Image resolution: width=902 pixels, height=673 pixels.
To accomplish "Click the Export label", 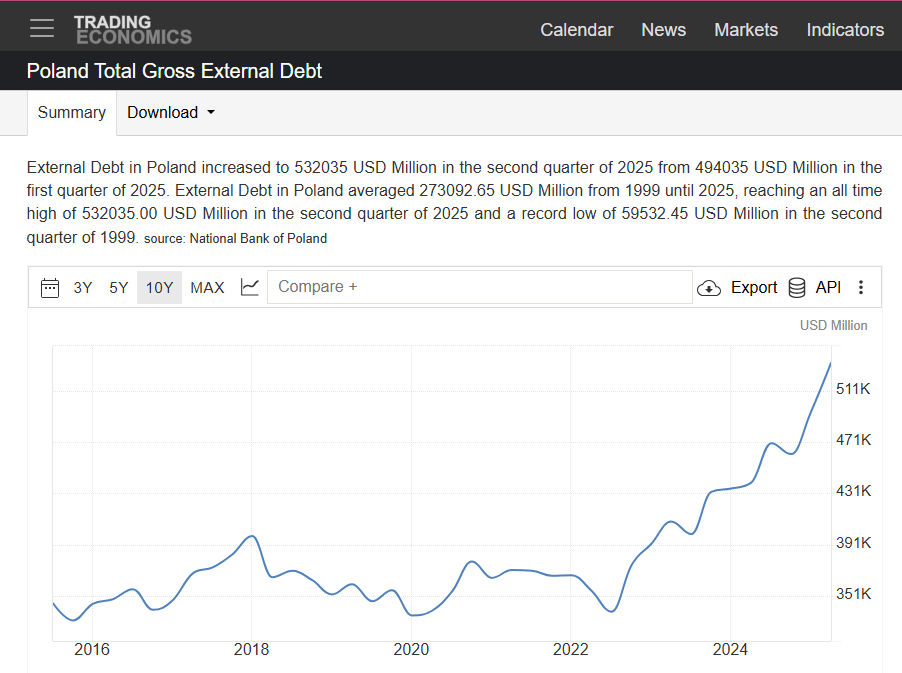I will (x=754, y=288).
